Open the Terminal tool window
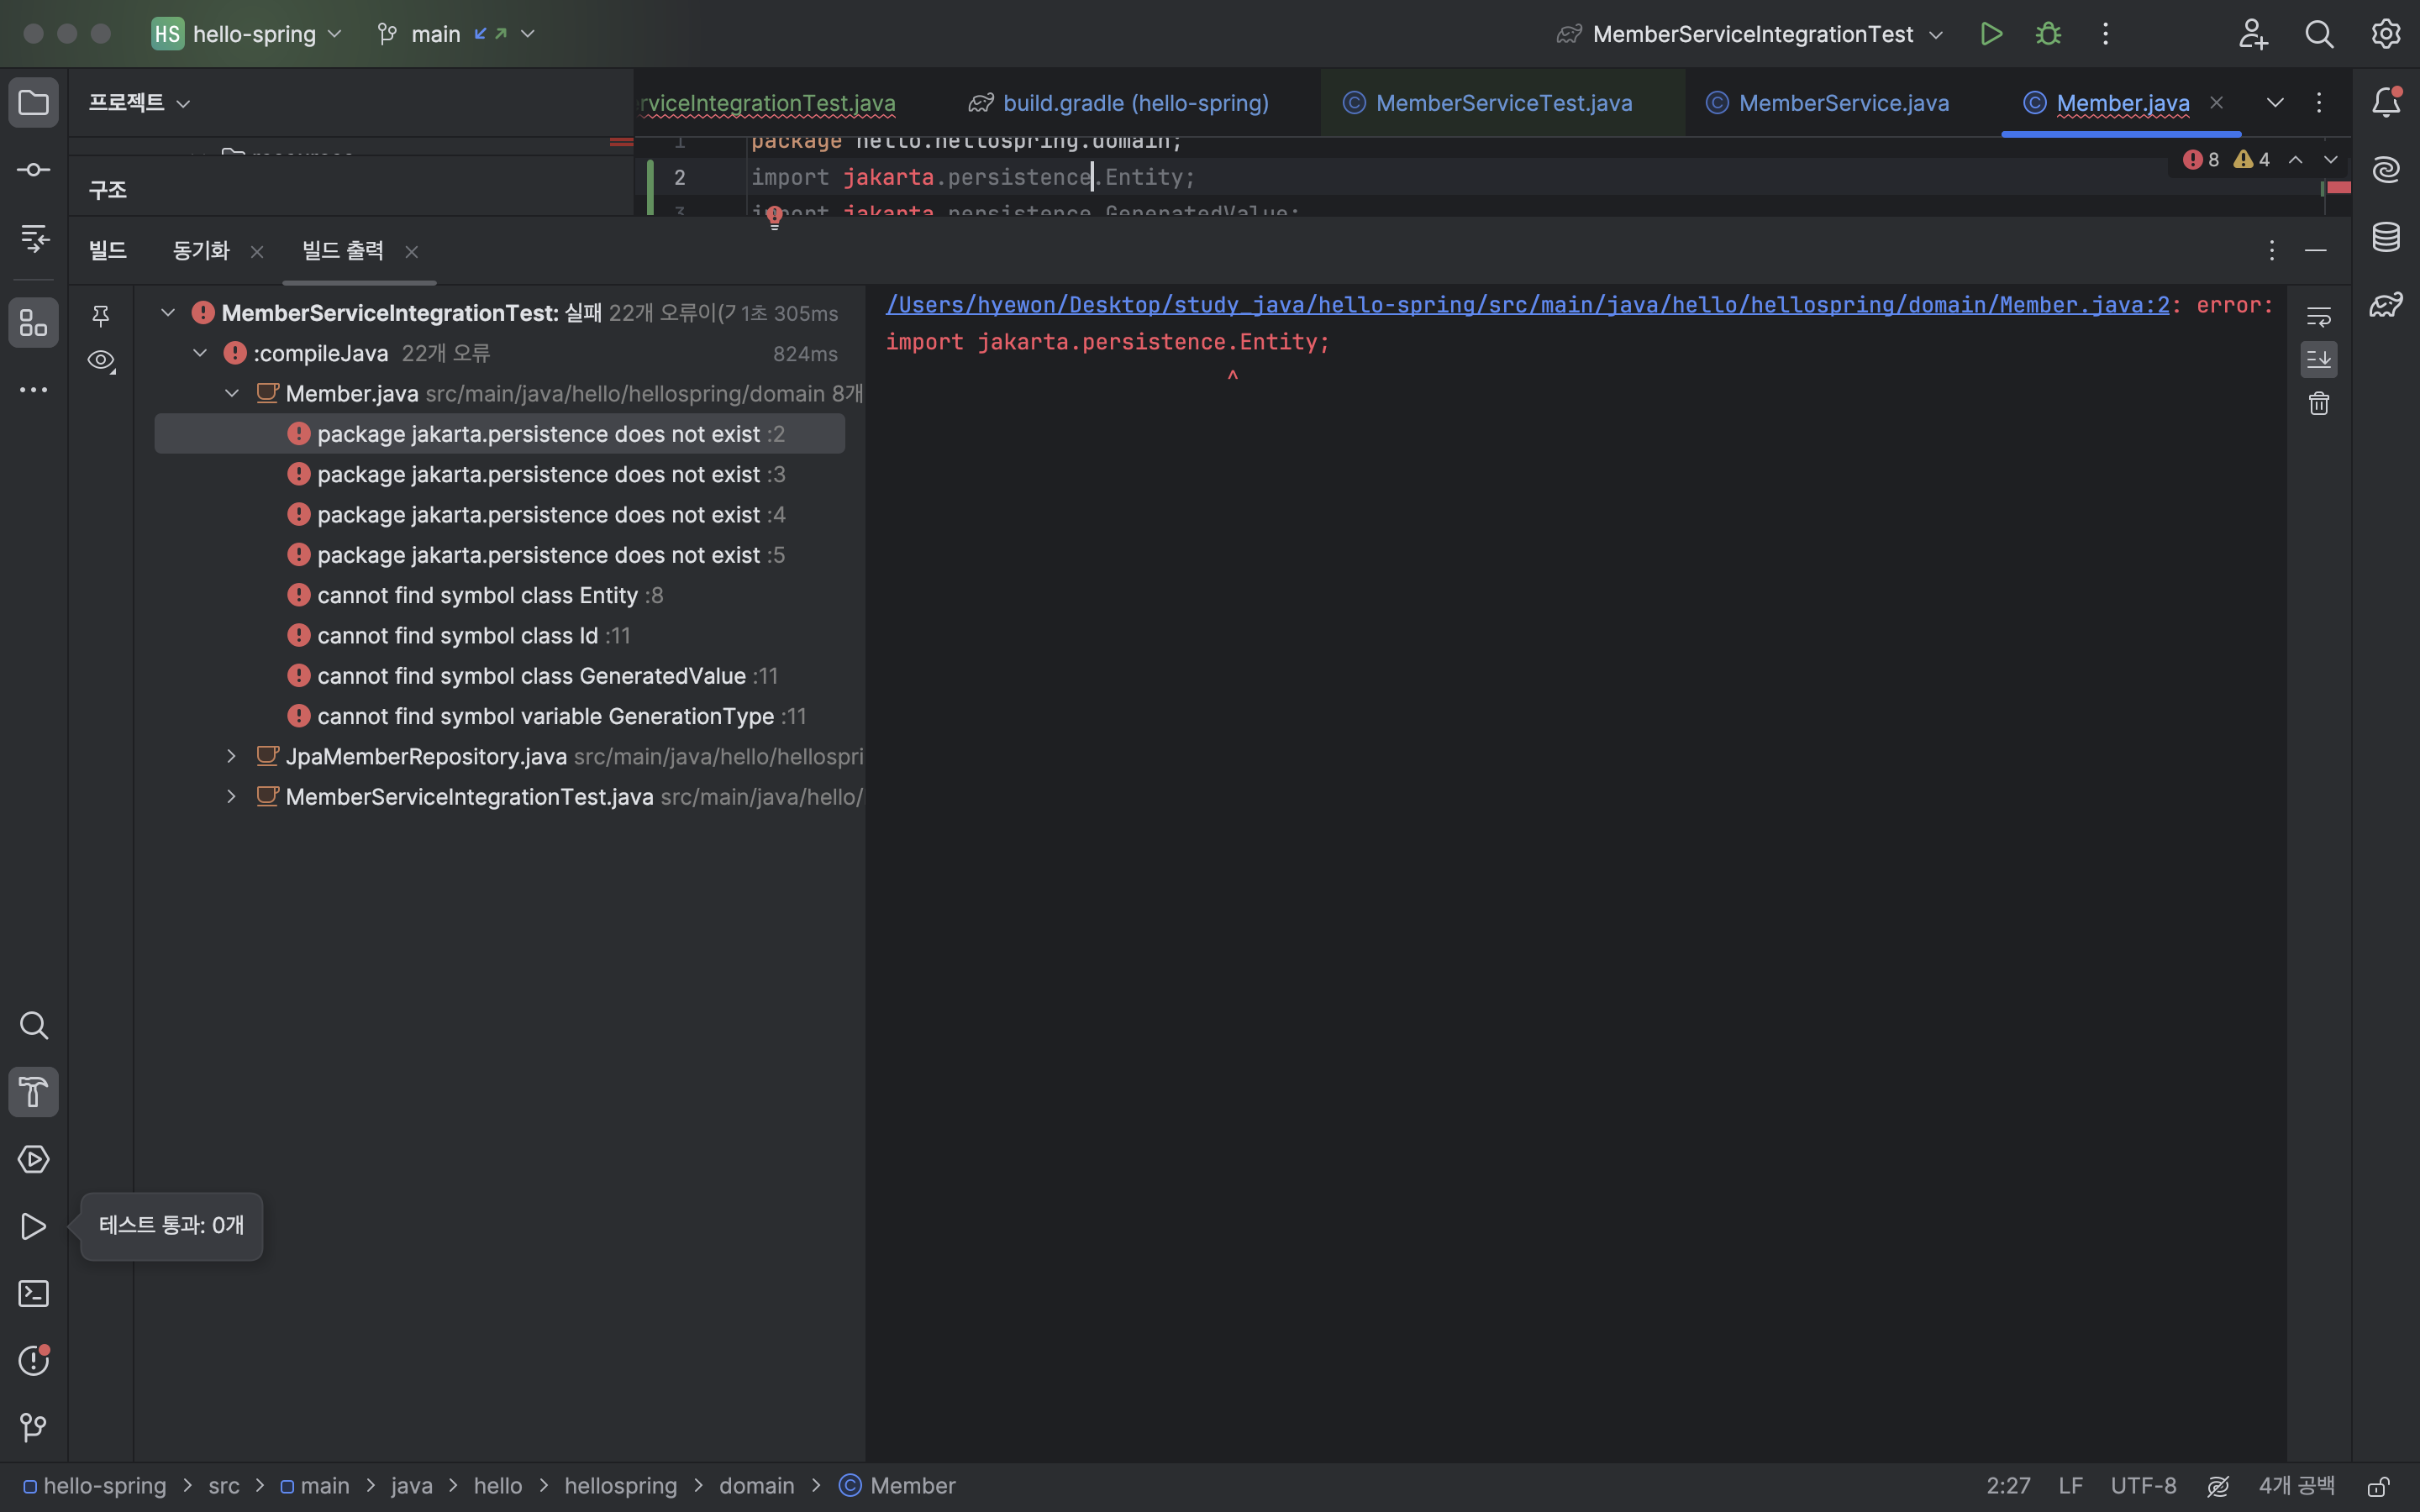 34,1293
